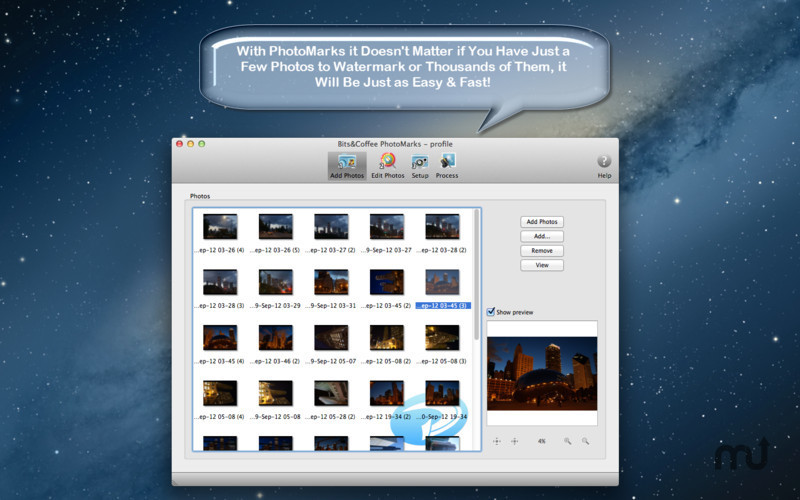The width and height of the screenshot is (800, 500).
Task: Select thumbnail labeled ...ep-12 03-26 (4)
Action: (x=220, y=227)
